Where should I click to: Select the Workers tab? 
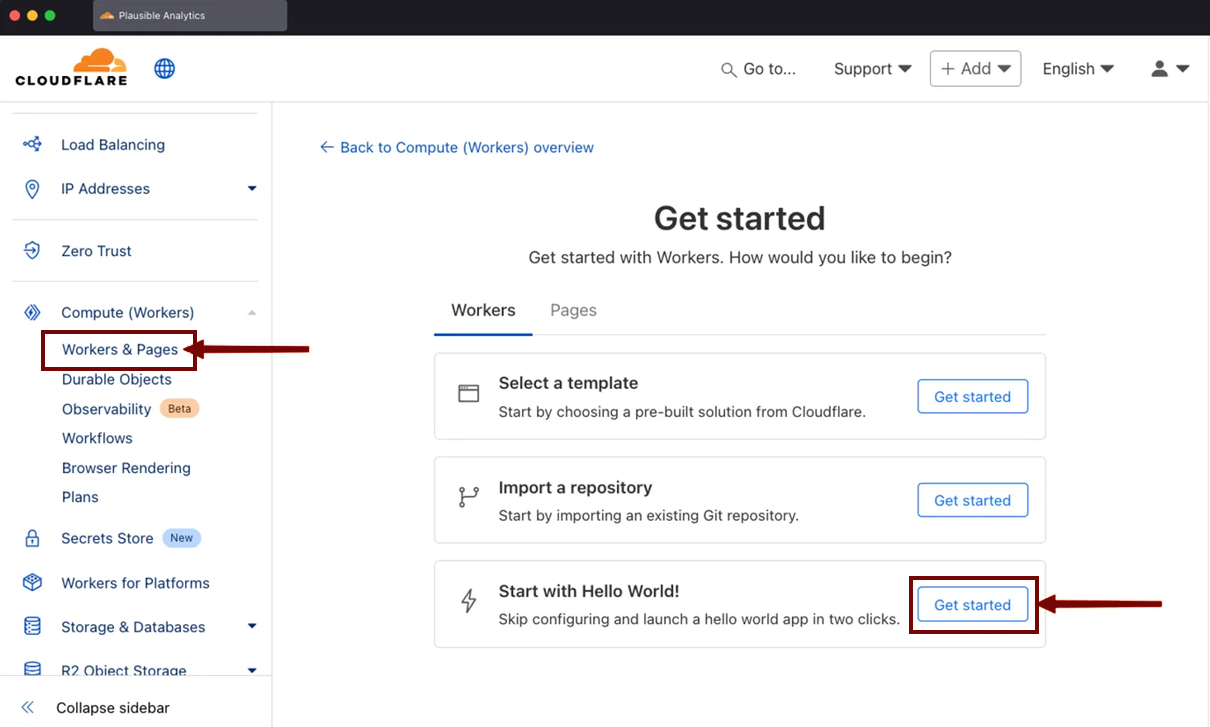(x=483, y=310)
